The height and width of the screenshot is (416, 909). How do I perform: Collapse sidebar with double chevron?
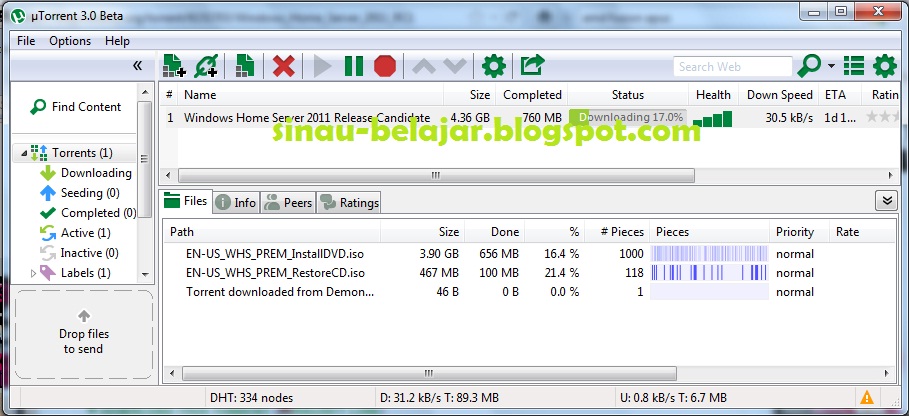[137, 65]
